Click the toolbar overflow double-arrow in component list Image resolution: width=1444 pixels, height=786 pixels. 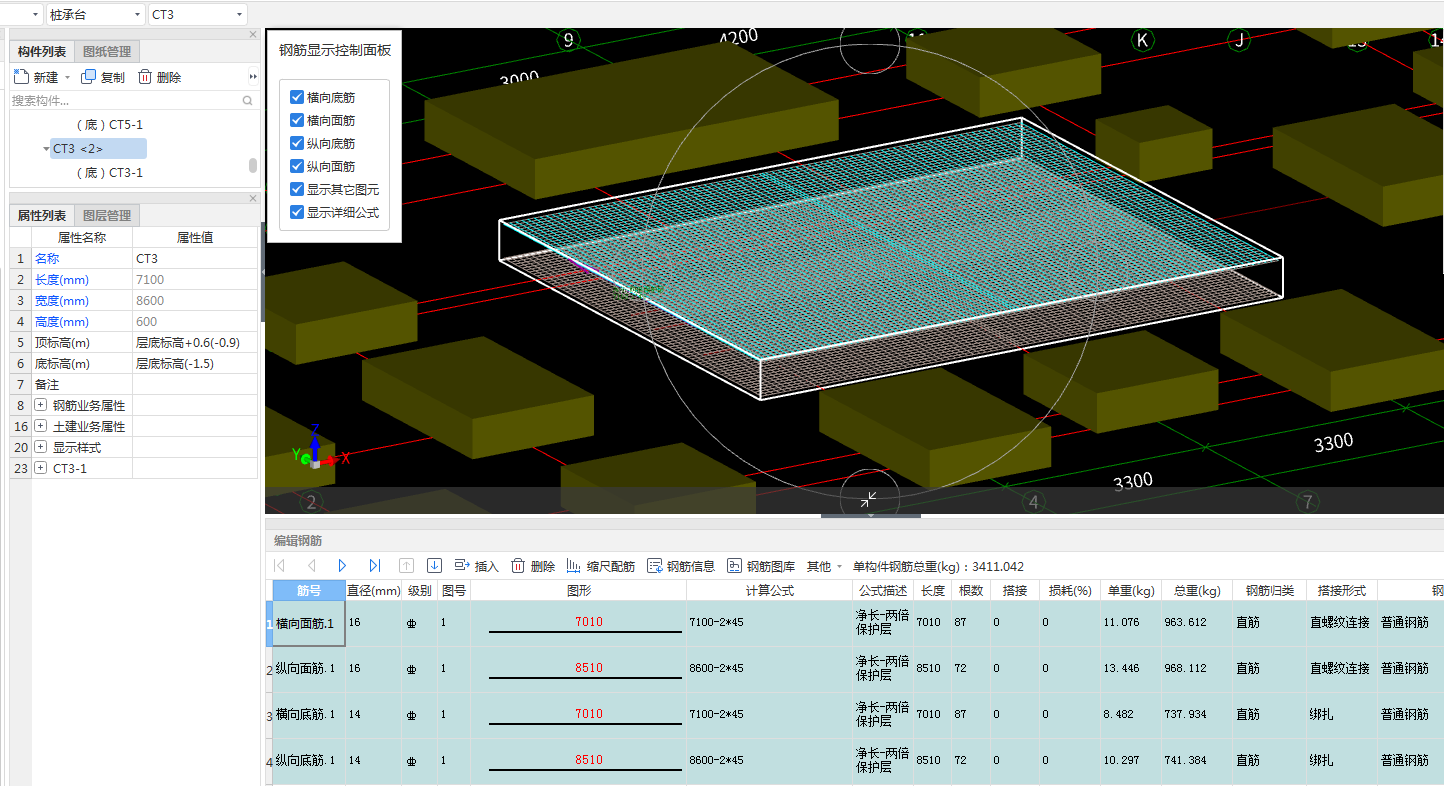tap(253, 77)
